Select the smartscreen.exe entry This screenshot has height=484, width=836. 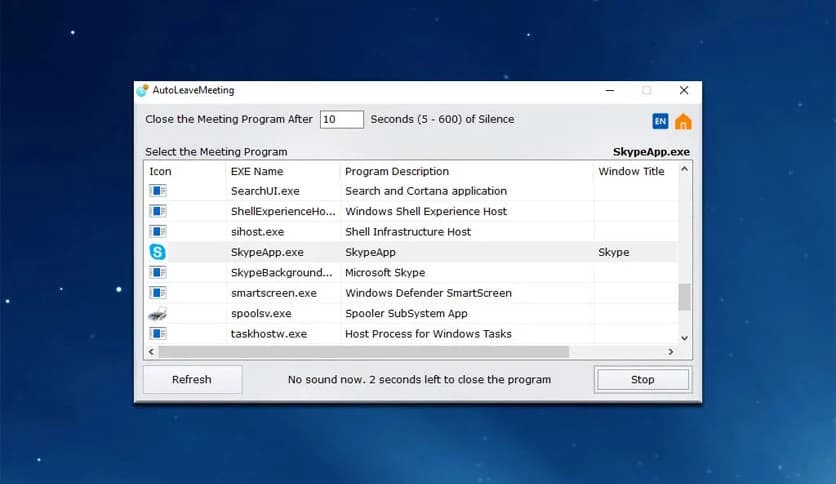pyautogui.click(x=274, y=293)
